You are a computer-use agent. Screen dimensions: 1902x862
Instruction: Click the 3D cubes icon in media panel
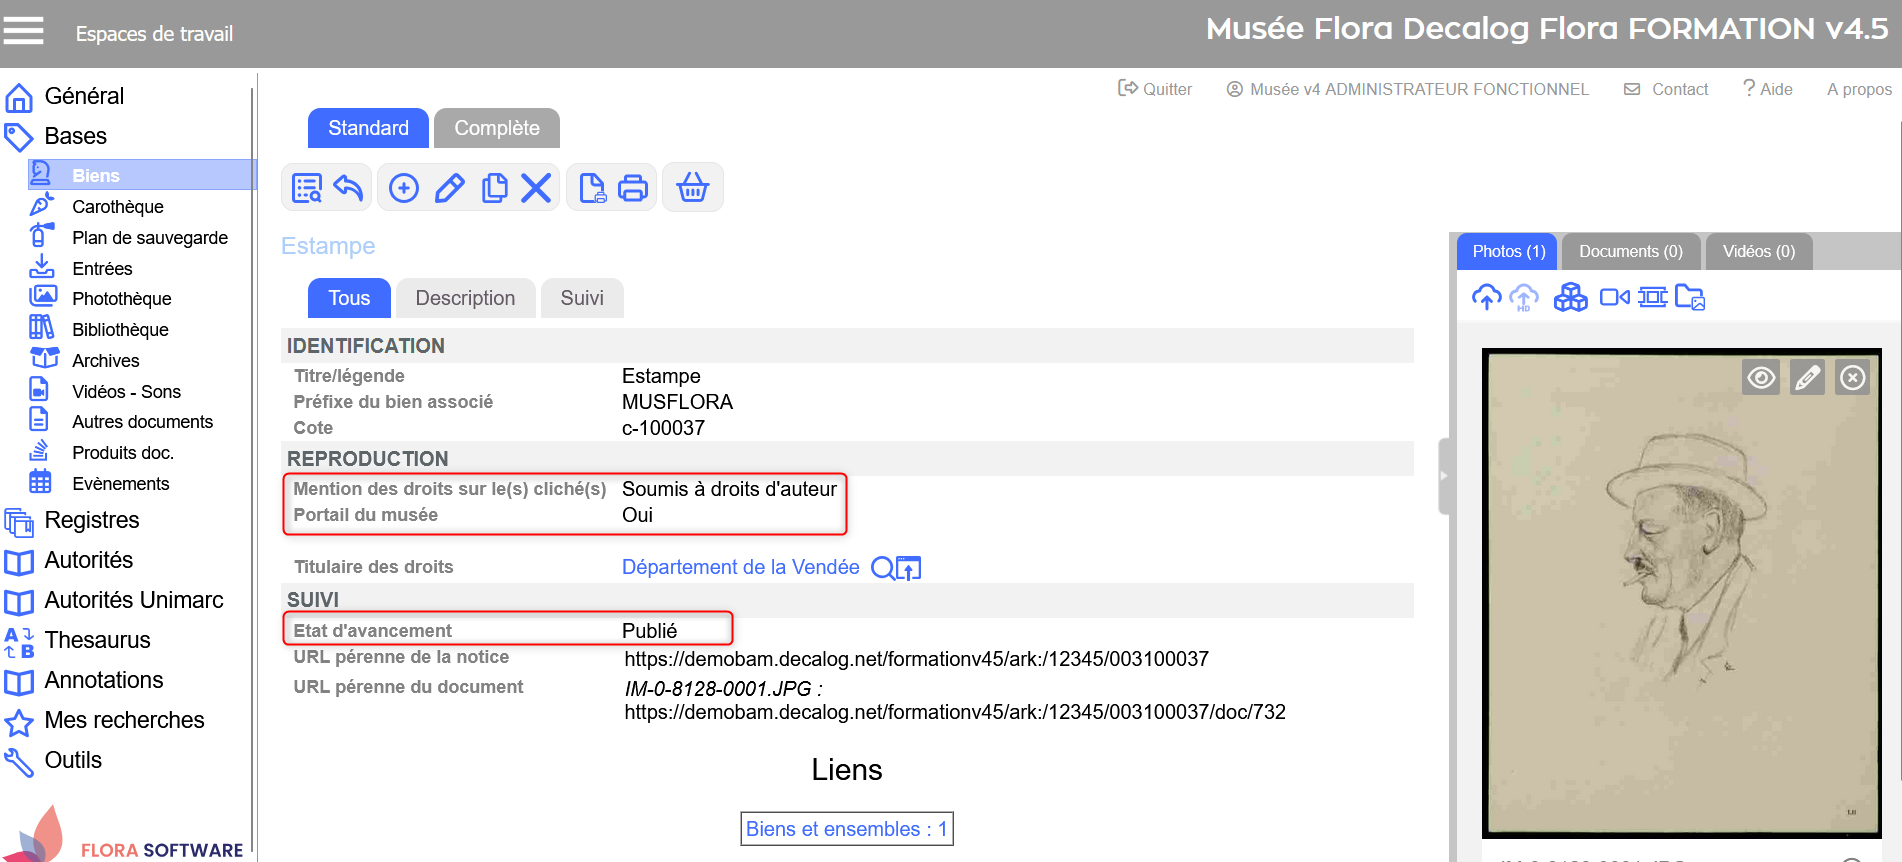pos(1570,297)
